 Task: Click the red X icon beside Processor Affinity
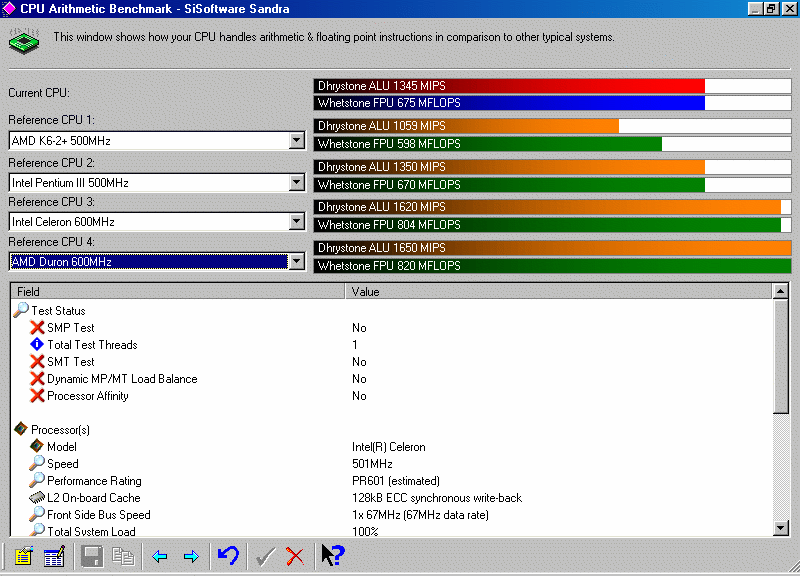[x=37, y=395]
